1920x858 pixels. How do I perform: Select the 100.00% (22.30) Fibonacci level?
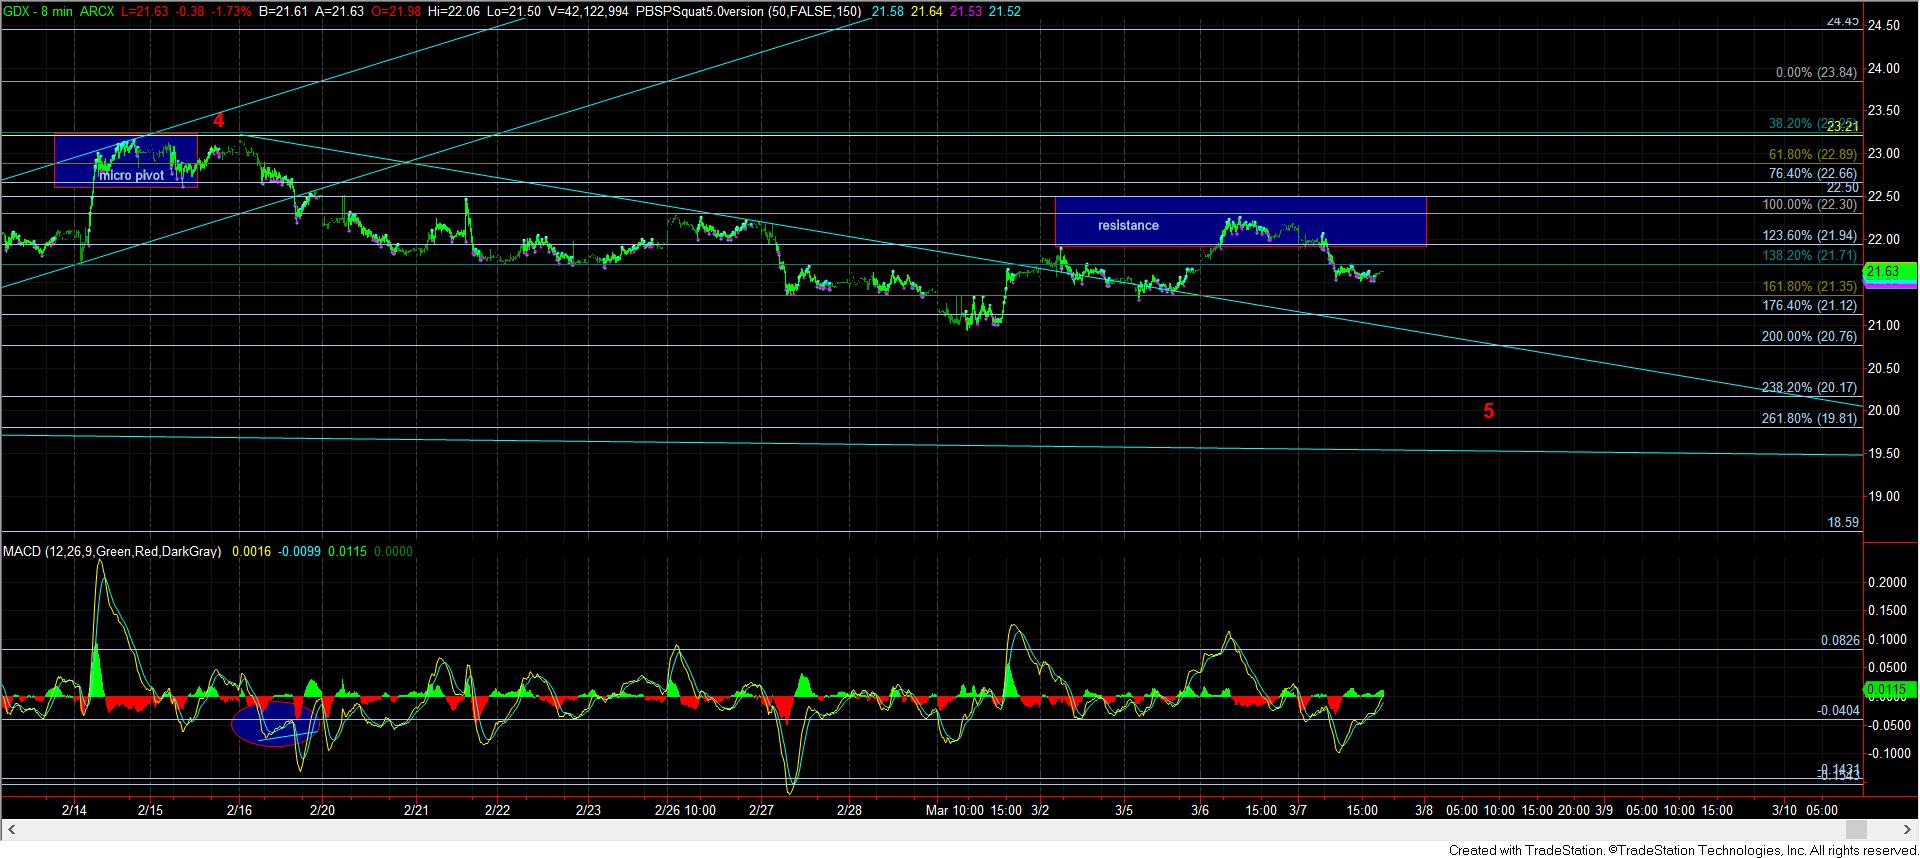1809,204
